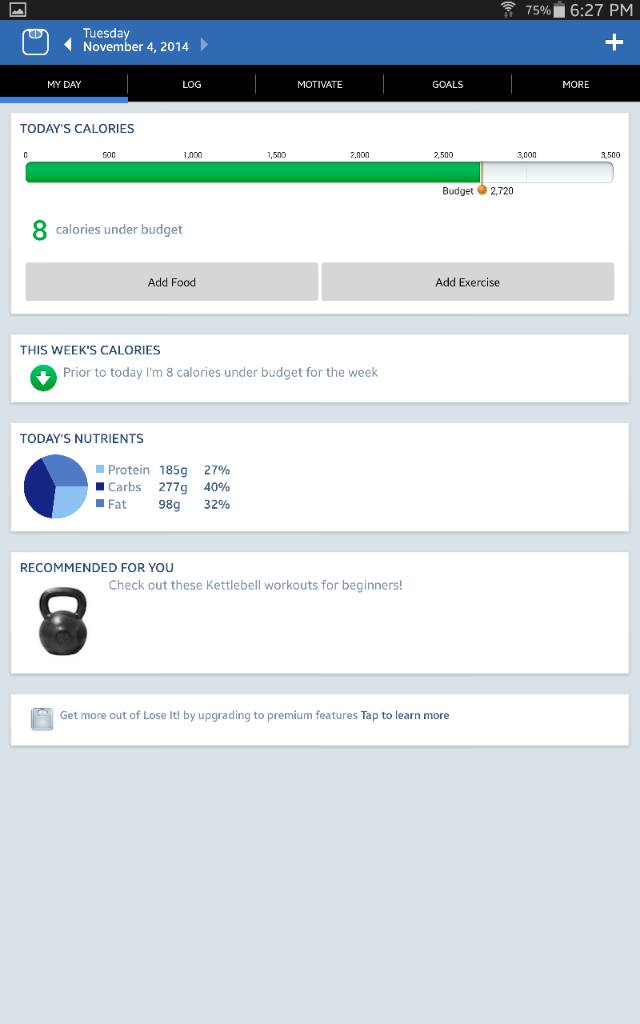Image resolution: width=640 pixels, height=1024 pixels.
Task: Open Kettlebell workouts for beginners link
Action: point(255,585)
